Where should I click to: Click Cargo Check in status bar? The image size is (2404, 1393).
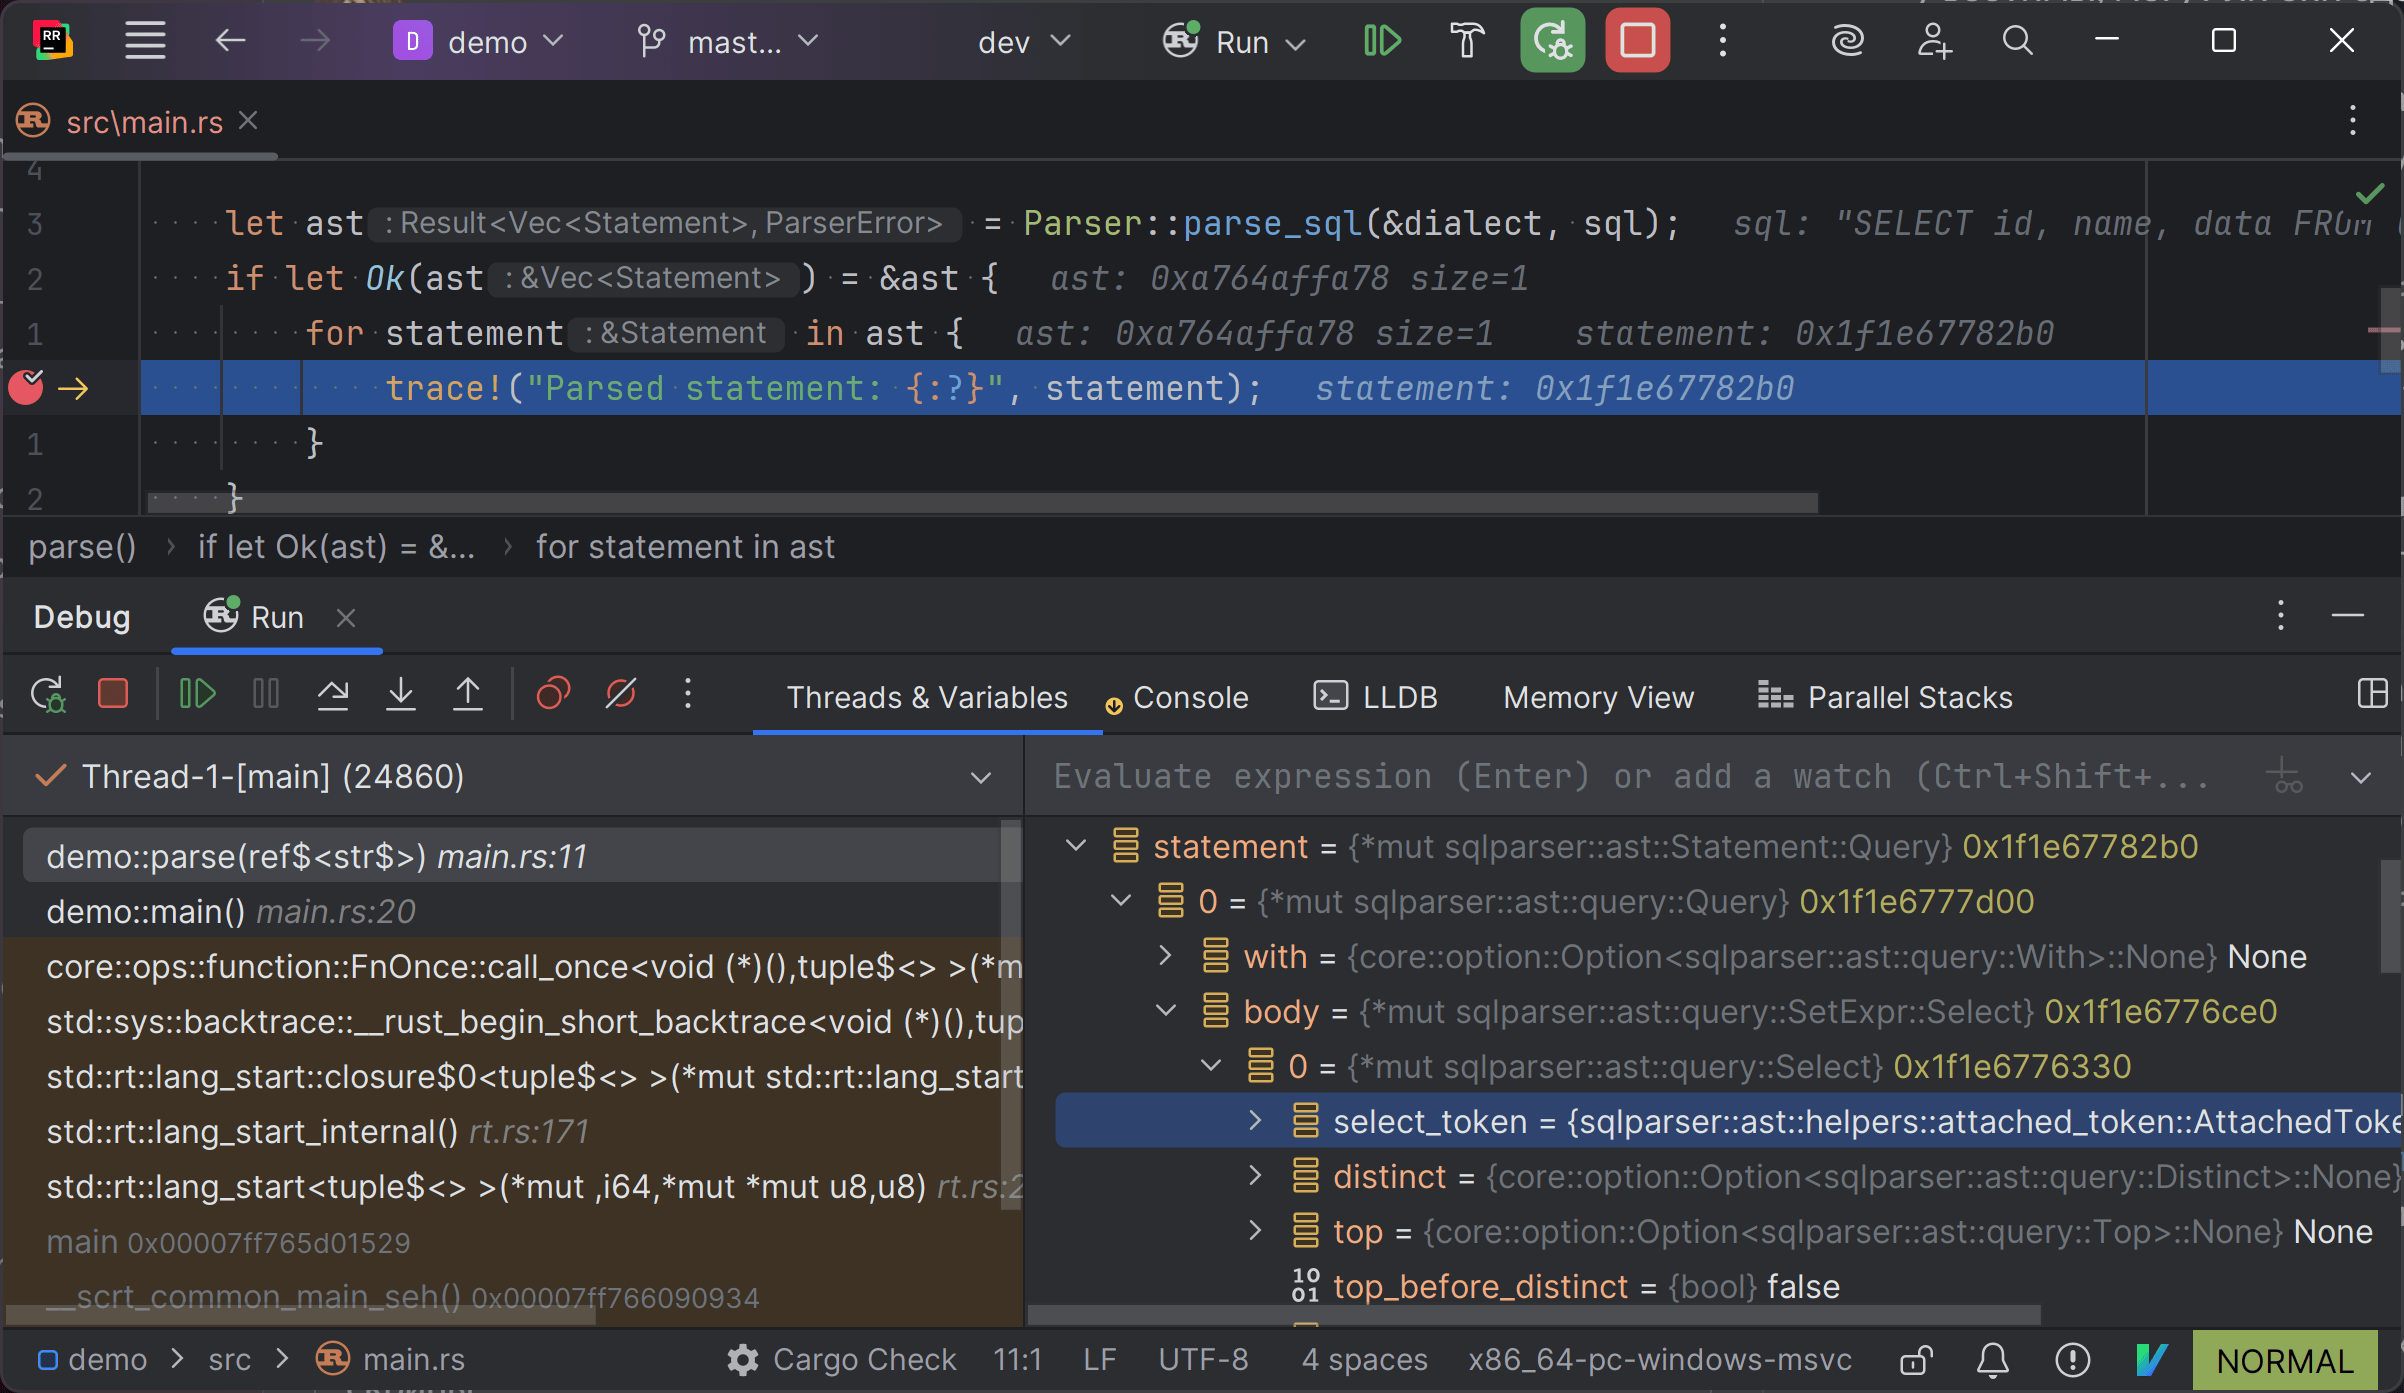842,1360
